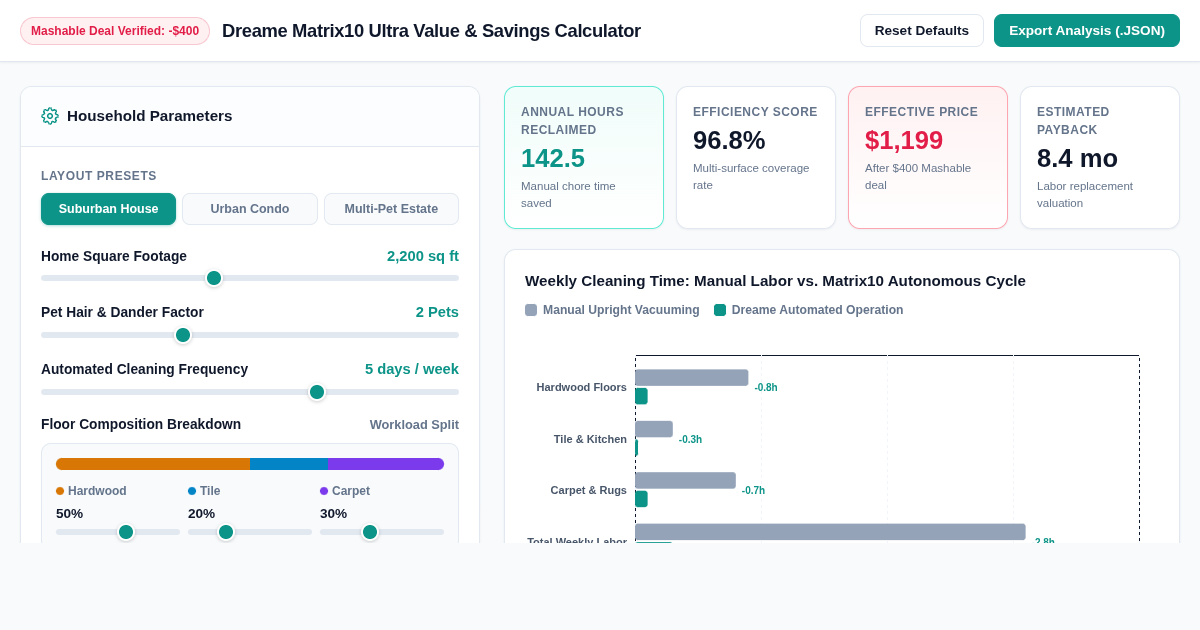This screenshot has width=1200, height=630.
Task: Click the Hardwood '50%' value
Action: (69, 514)
